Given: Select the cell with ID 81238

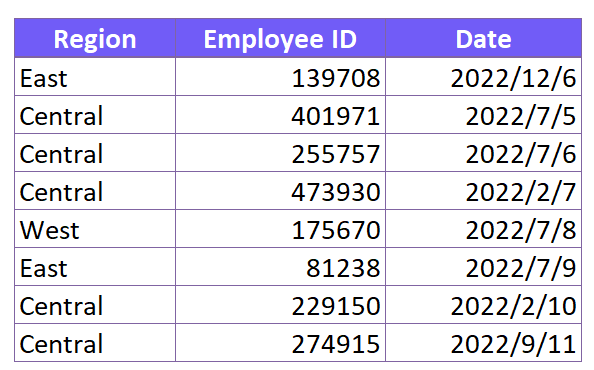Looking at the screenshot, I should click(280, 267).
